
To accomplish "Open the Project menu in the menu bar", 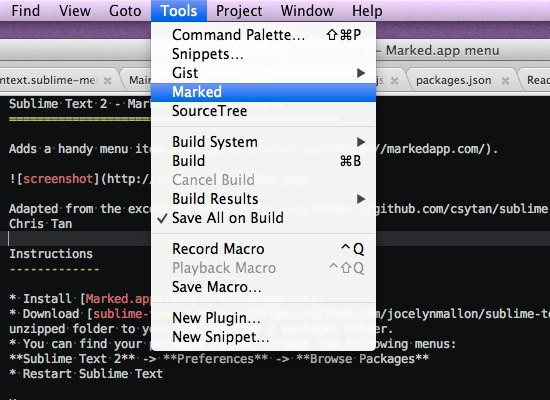I will coord(239,11).
